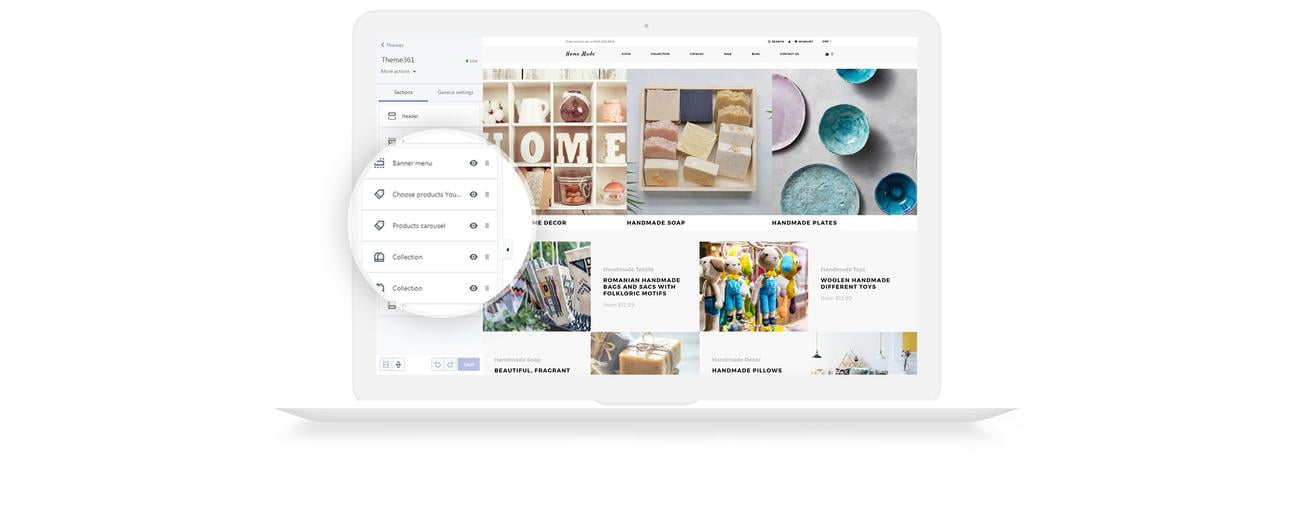The image size is (1300, 507).
Task: Click the Save button
Action: [x=469, y=364]
